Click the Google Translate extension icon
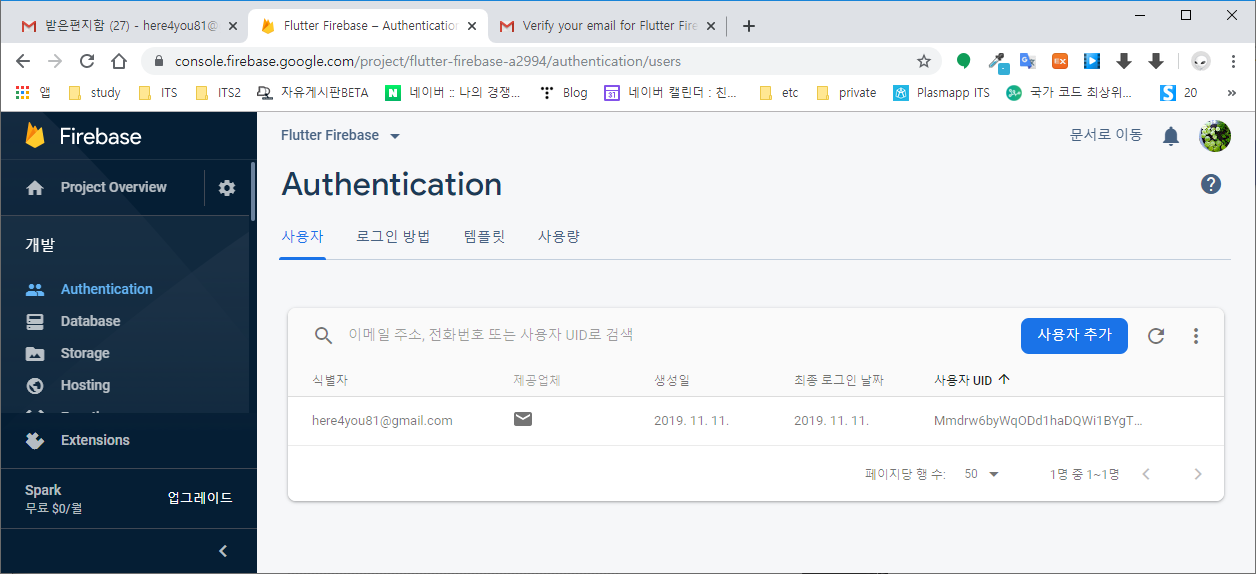This screenshot has width=1256, height=574. coord(1027,61)
